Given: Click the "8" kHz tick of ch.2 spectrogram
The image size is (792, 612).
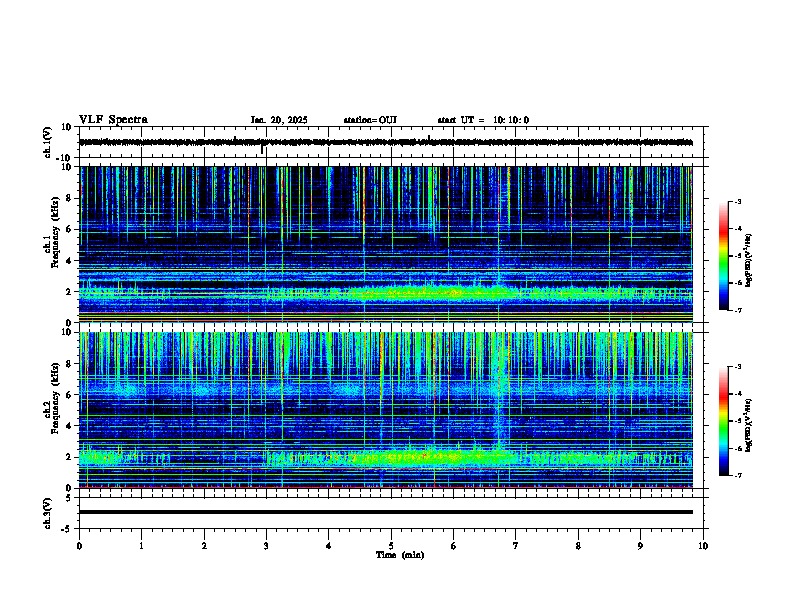Looking at the screenshot, I should pos(69,364).
